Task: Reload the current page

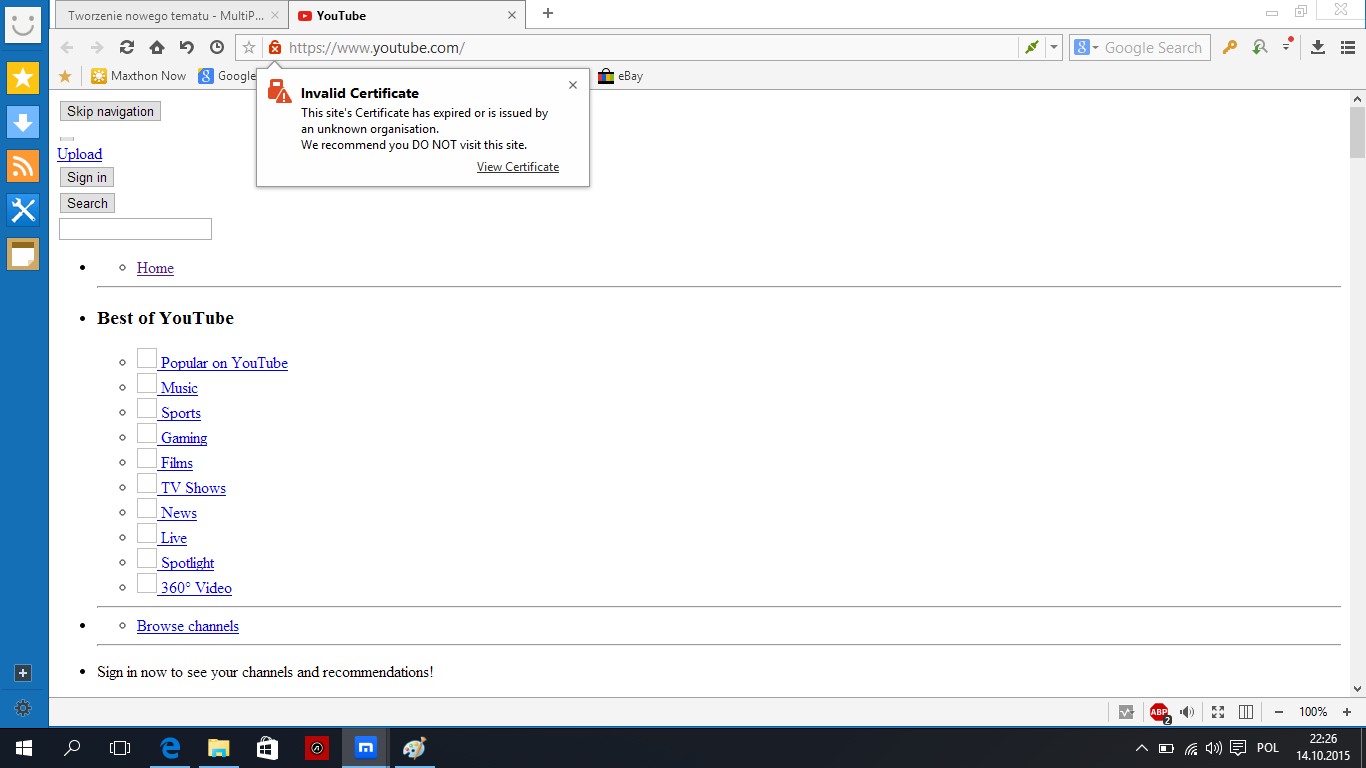Action: coord(127,47)
